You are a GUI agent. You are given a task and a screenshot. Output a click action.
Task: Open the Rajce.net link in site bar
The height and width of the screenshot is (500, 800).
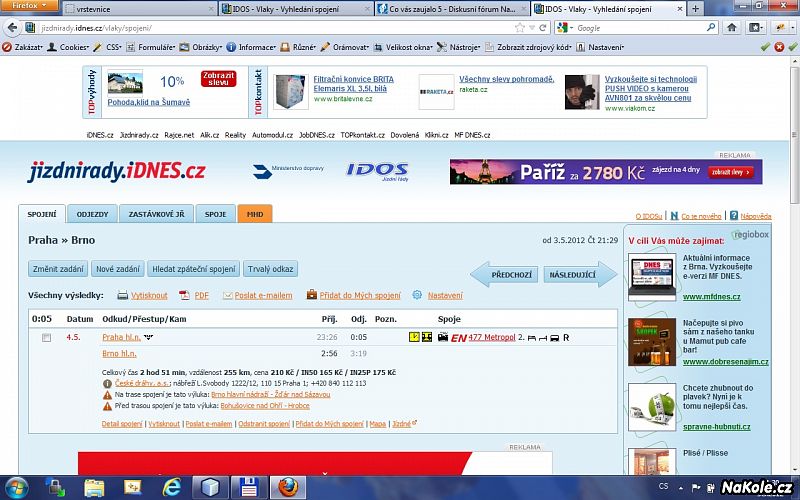click(x=179, y=135)
